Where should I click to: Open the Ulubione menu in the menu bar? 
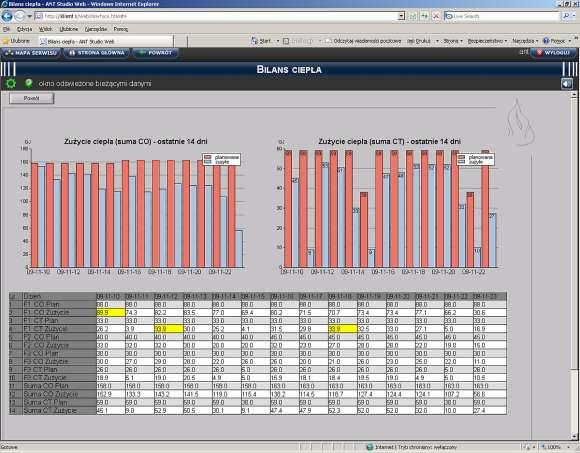pyautogui.click(x=69, y=29)
